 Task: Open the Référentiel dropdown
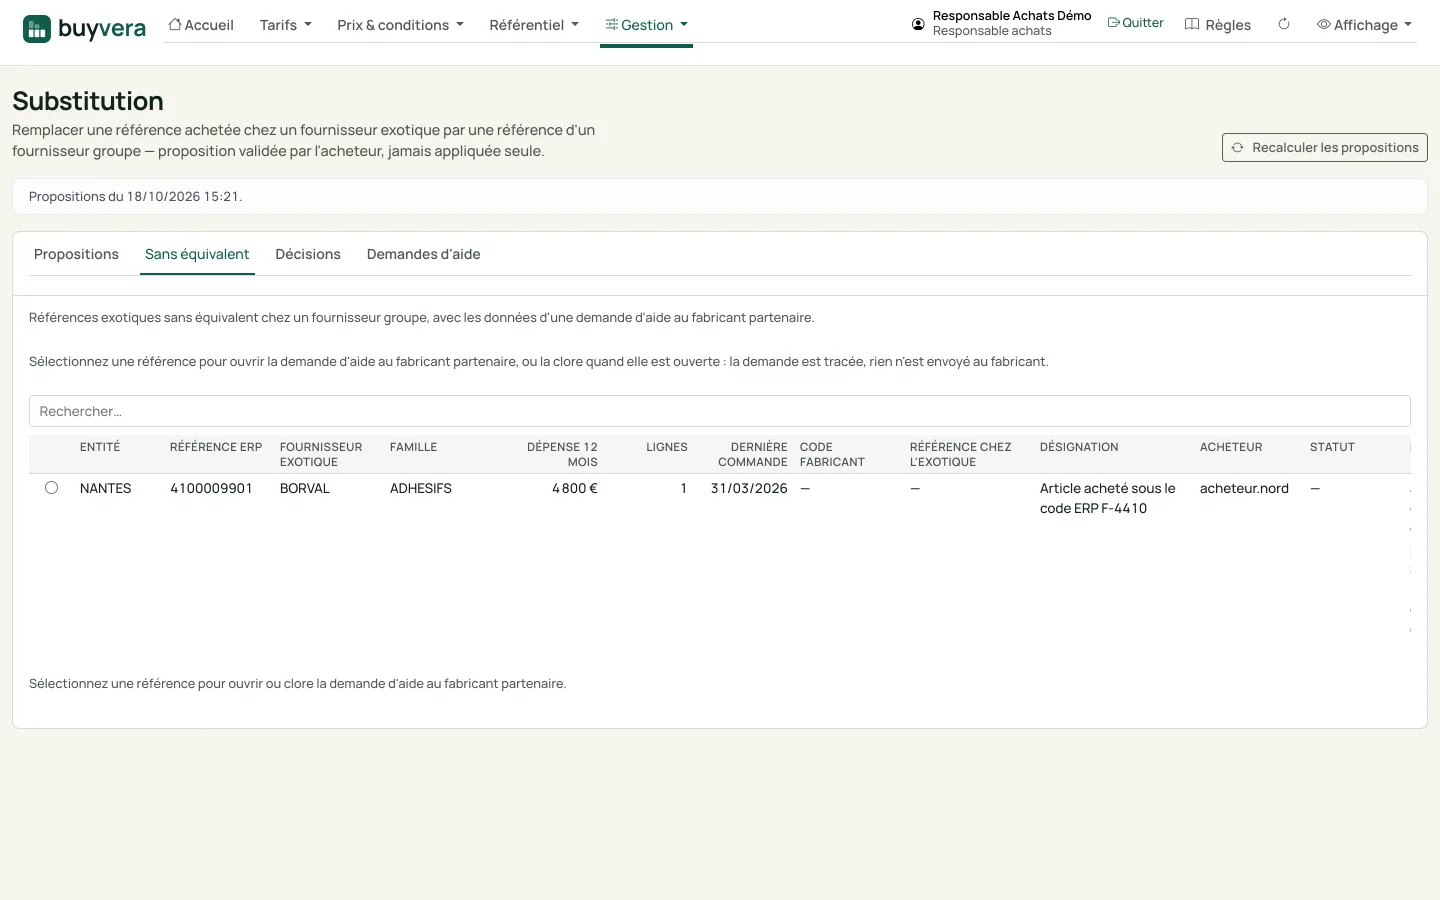(534, 25)
